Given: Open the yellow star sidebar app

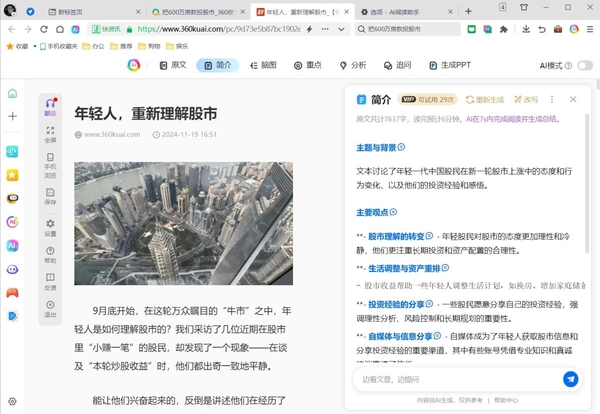Looking at the screenshot, I should (13, 175).
